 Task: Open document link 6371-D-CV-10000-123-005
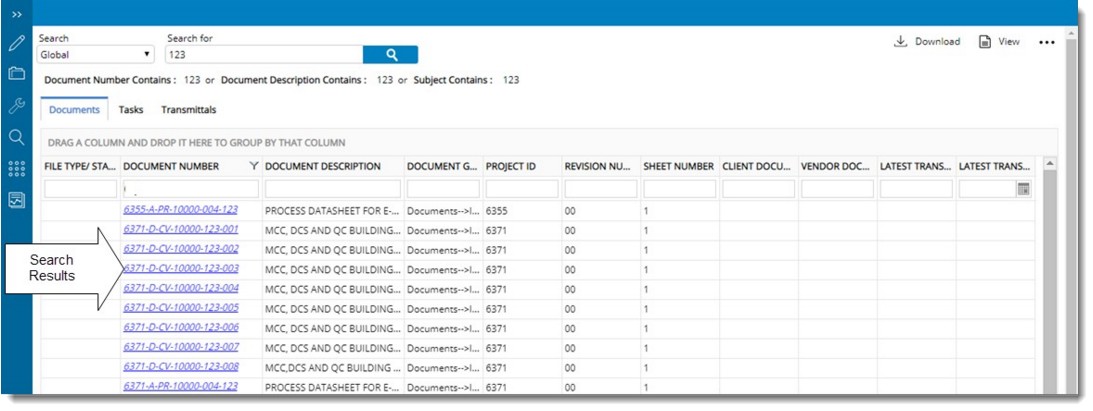pos(180,307)
